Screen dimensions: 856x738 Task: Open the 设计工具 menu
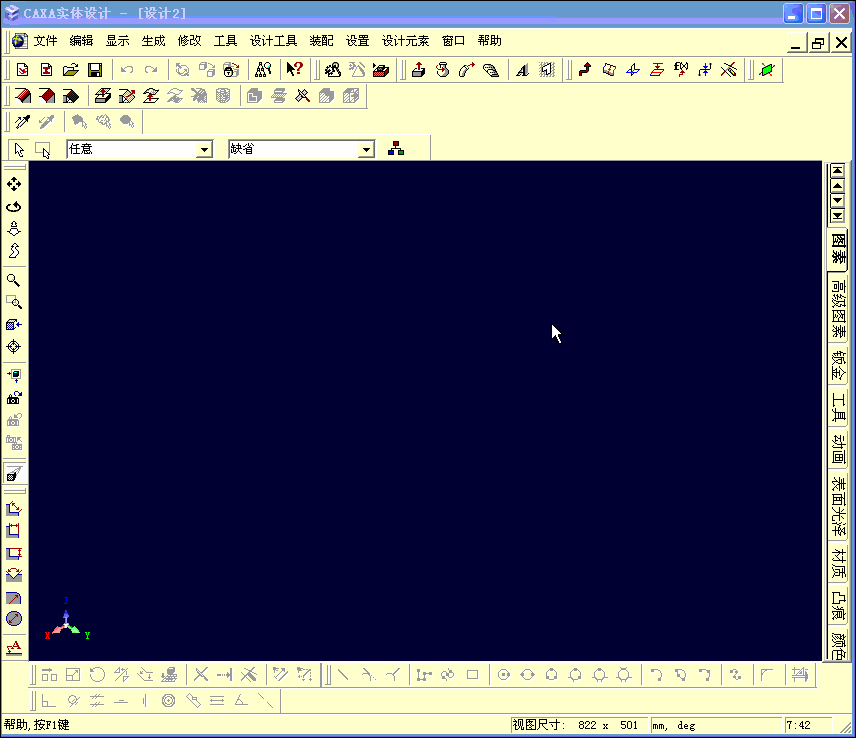point(274,41)
